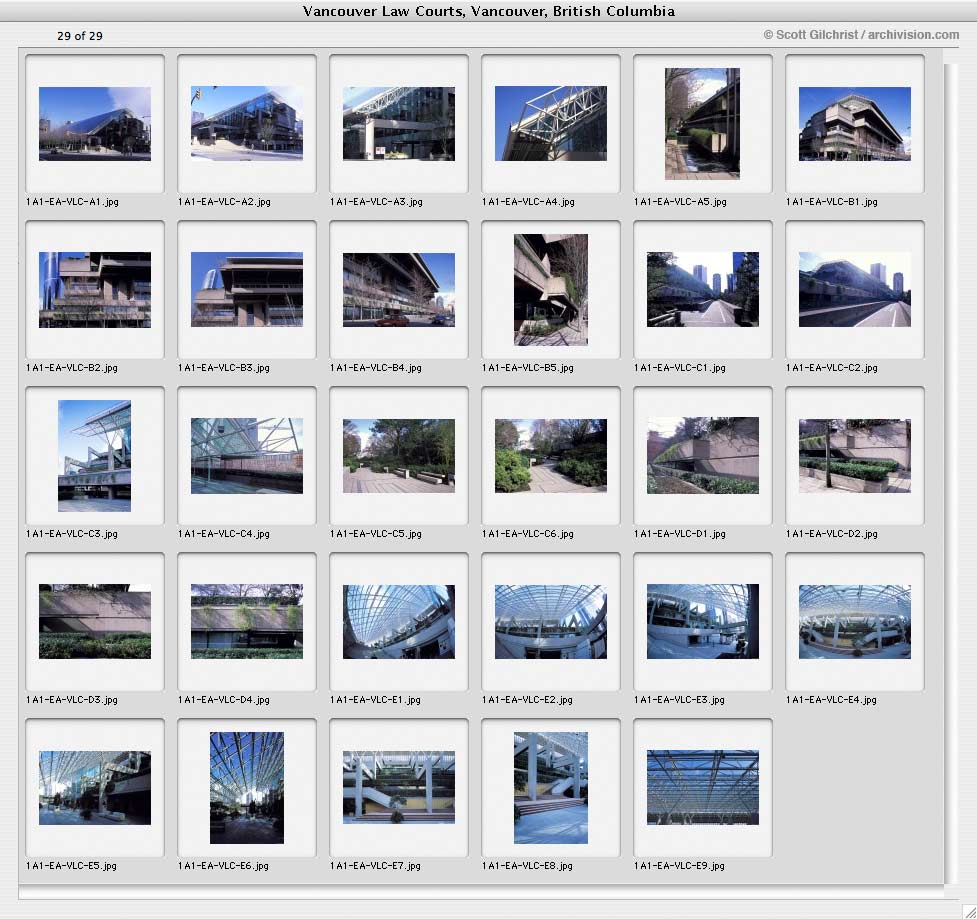
Task: Select last thumbnail 1A1-EA-VLC-E9.jpg
Action: pyautogui.click(x=703, y=788)
